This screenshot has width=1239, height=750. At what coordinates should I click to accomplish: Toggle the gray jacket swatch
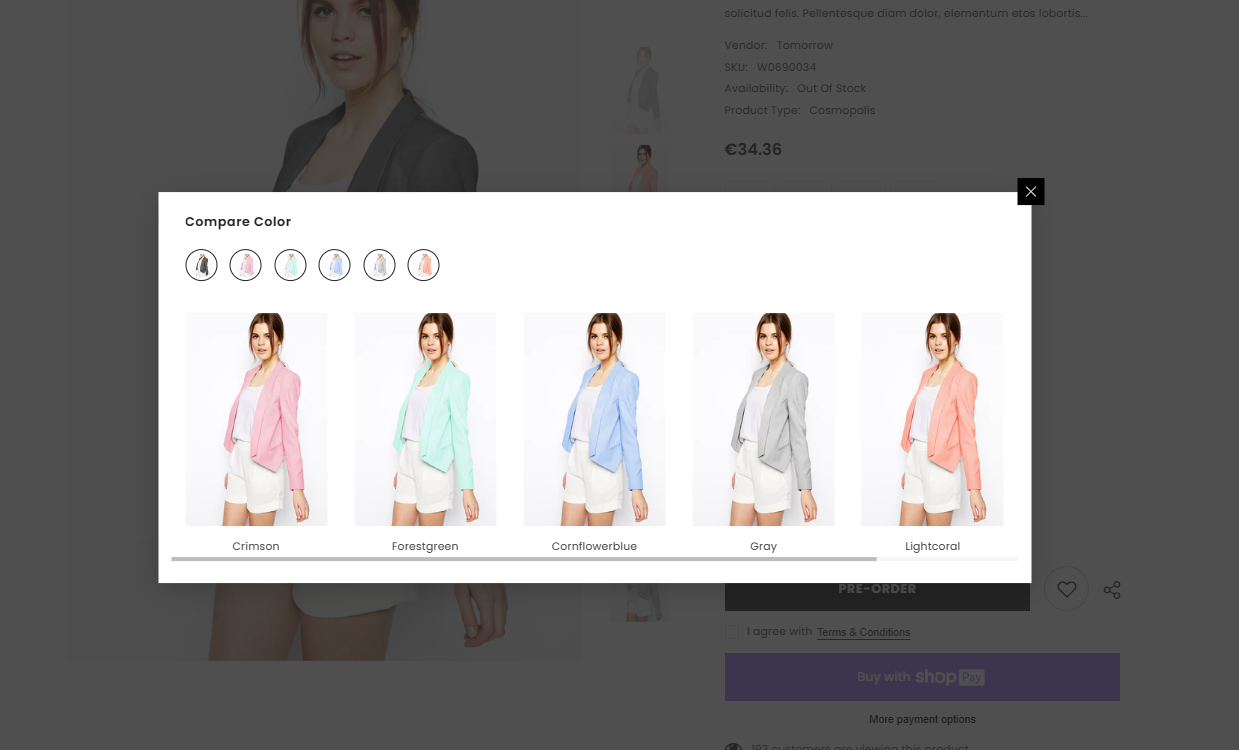coord(379,265)
